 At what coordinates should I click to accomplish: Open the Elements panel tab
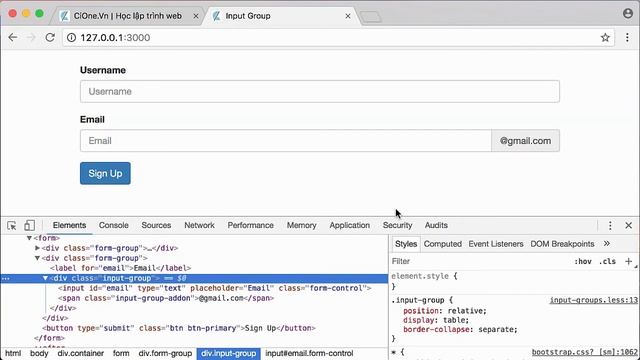click(69, 225)
